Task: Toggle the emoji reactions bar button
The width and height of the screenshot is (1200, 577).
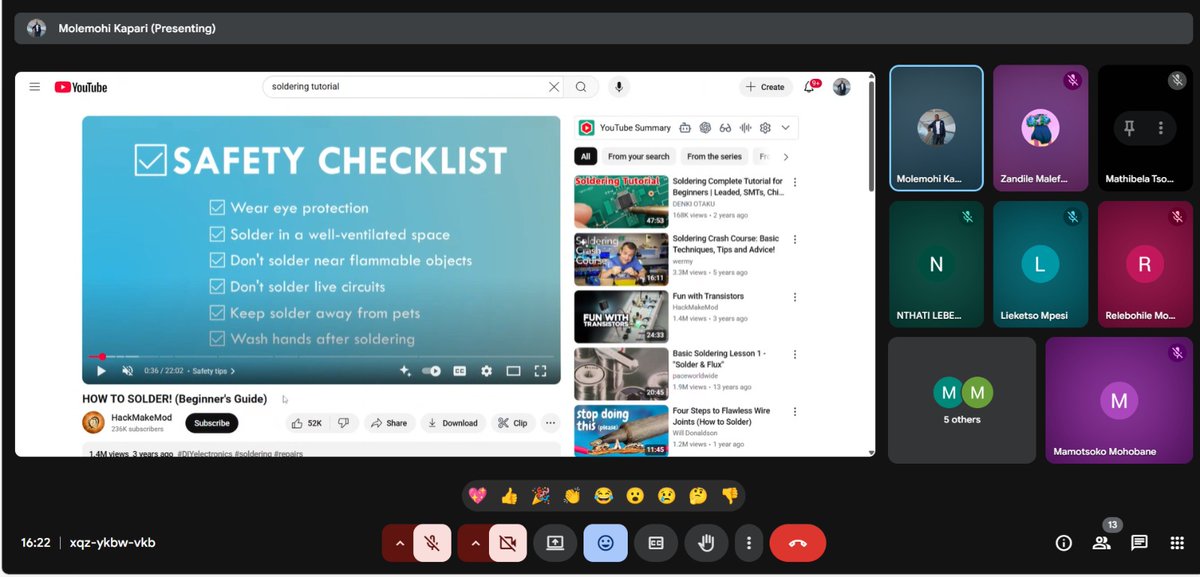Action: point(605,543)
